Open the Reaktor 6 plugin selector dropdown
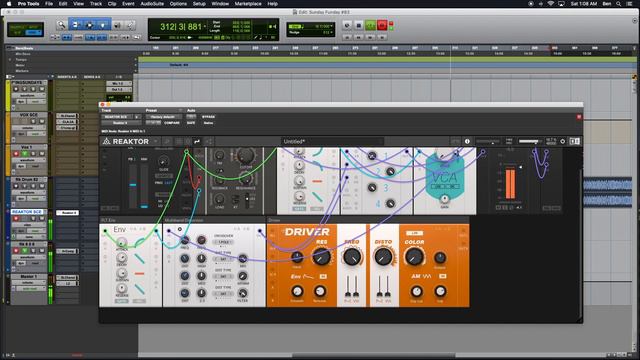Screen dimensions: 640x360 pyautogui.click(x=121, y=122)
